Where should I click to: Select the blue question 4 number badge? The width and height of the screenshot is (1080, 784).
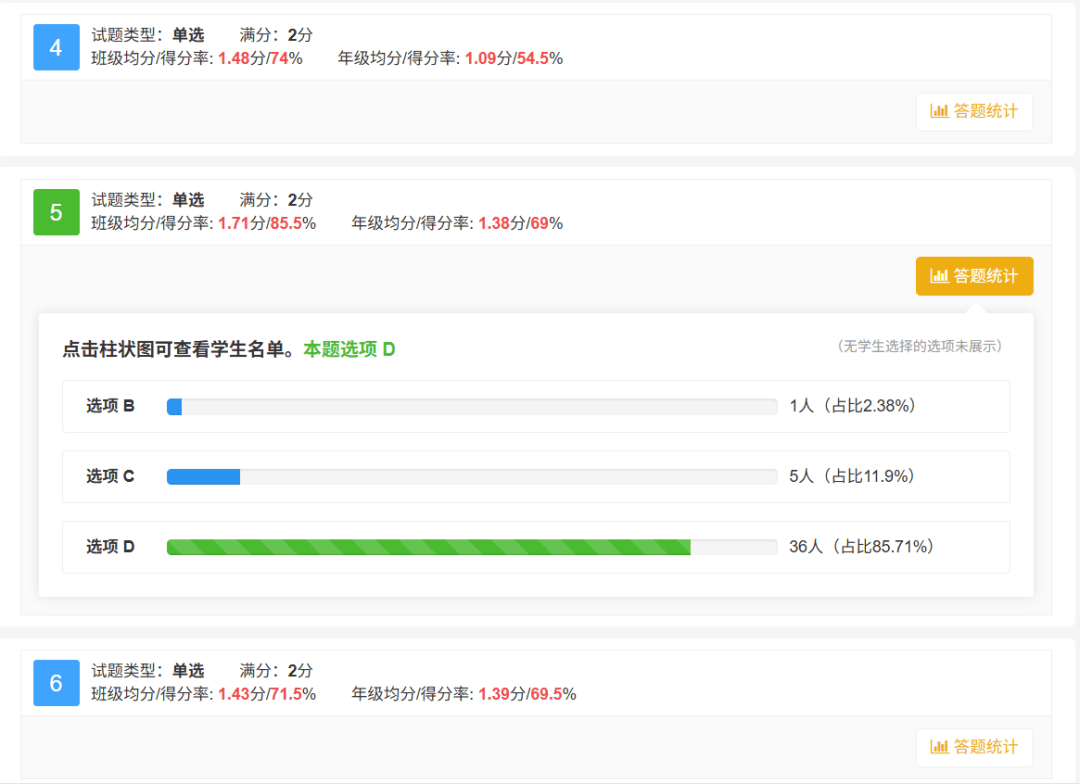(56, 47)
